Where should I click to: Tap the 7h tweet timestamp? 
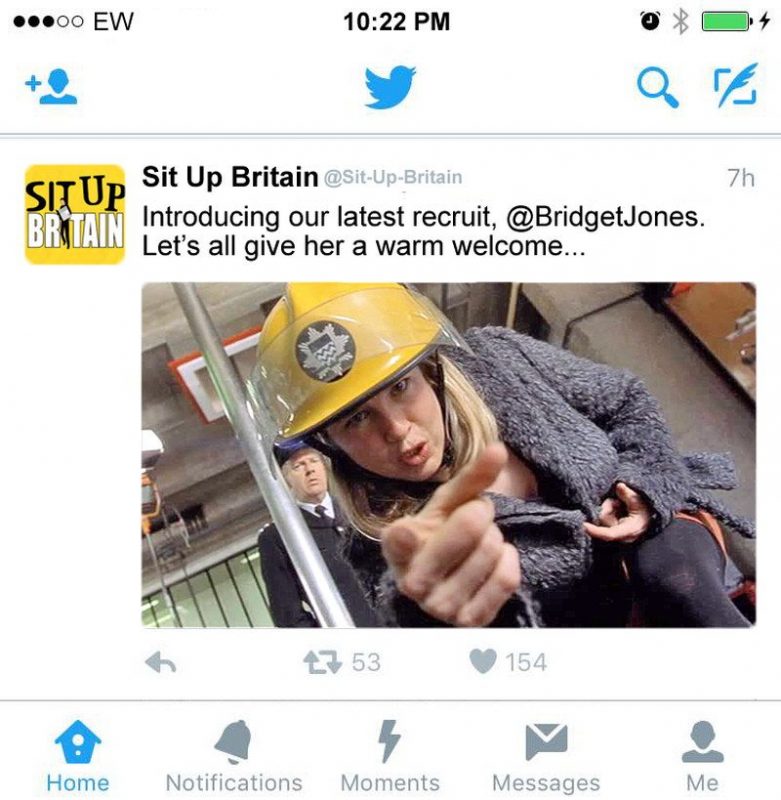741,178
